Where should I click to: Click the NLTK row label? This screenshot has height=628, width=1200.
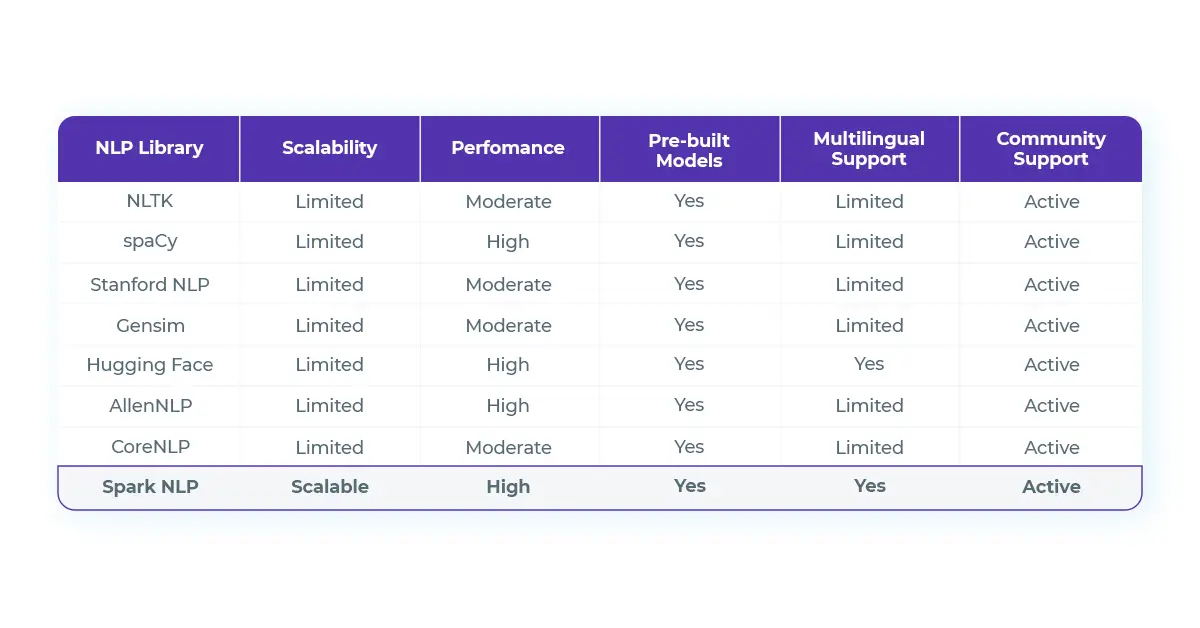(149, 201)
